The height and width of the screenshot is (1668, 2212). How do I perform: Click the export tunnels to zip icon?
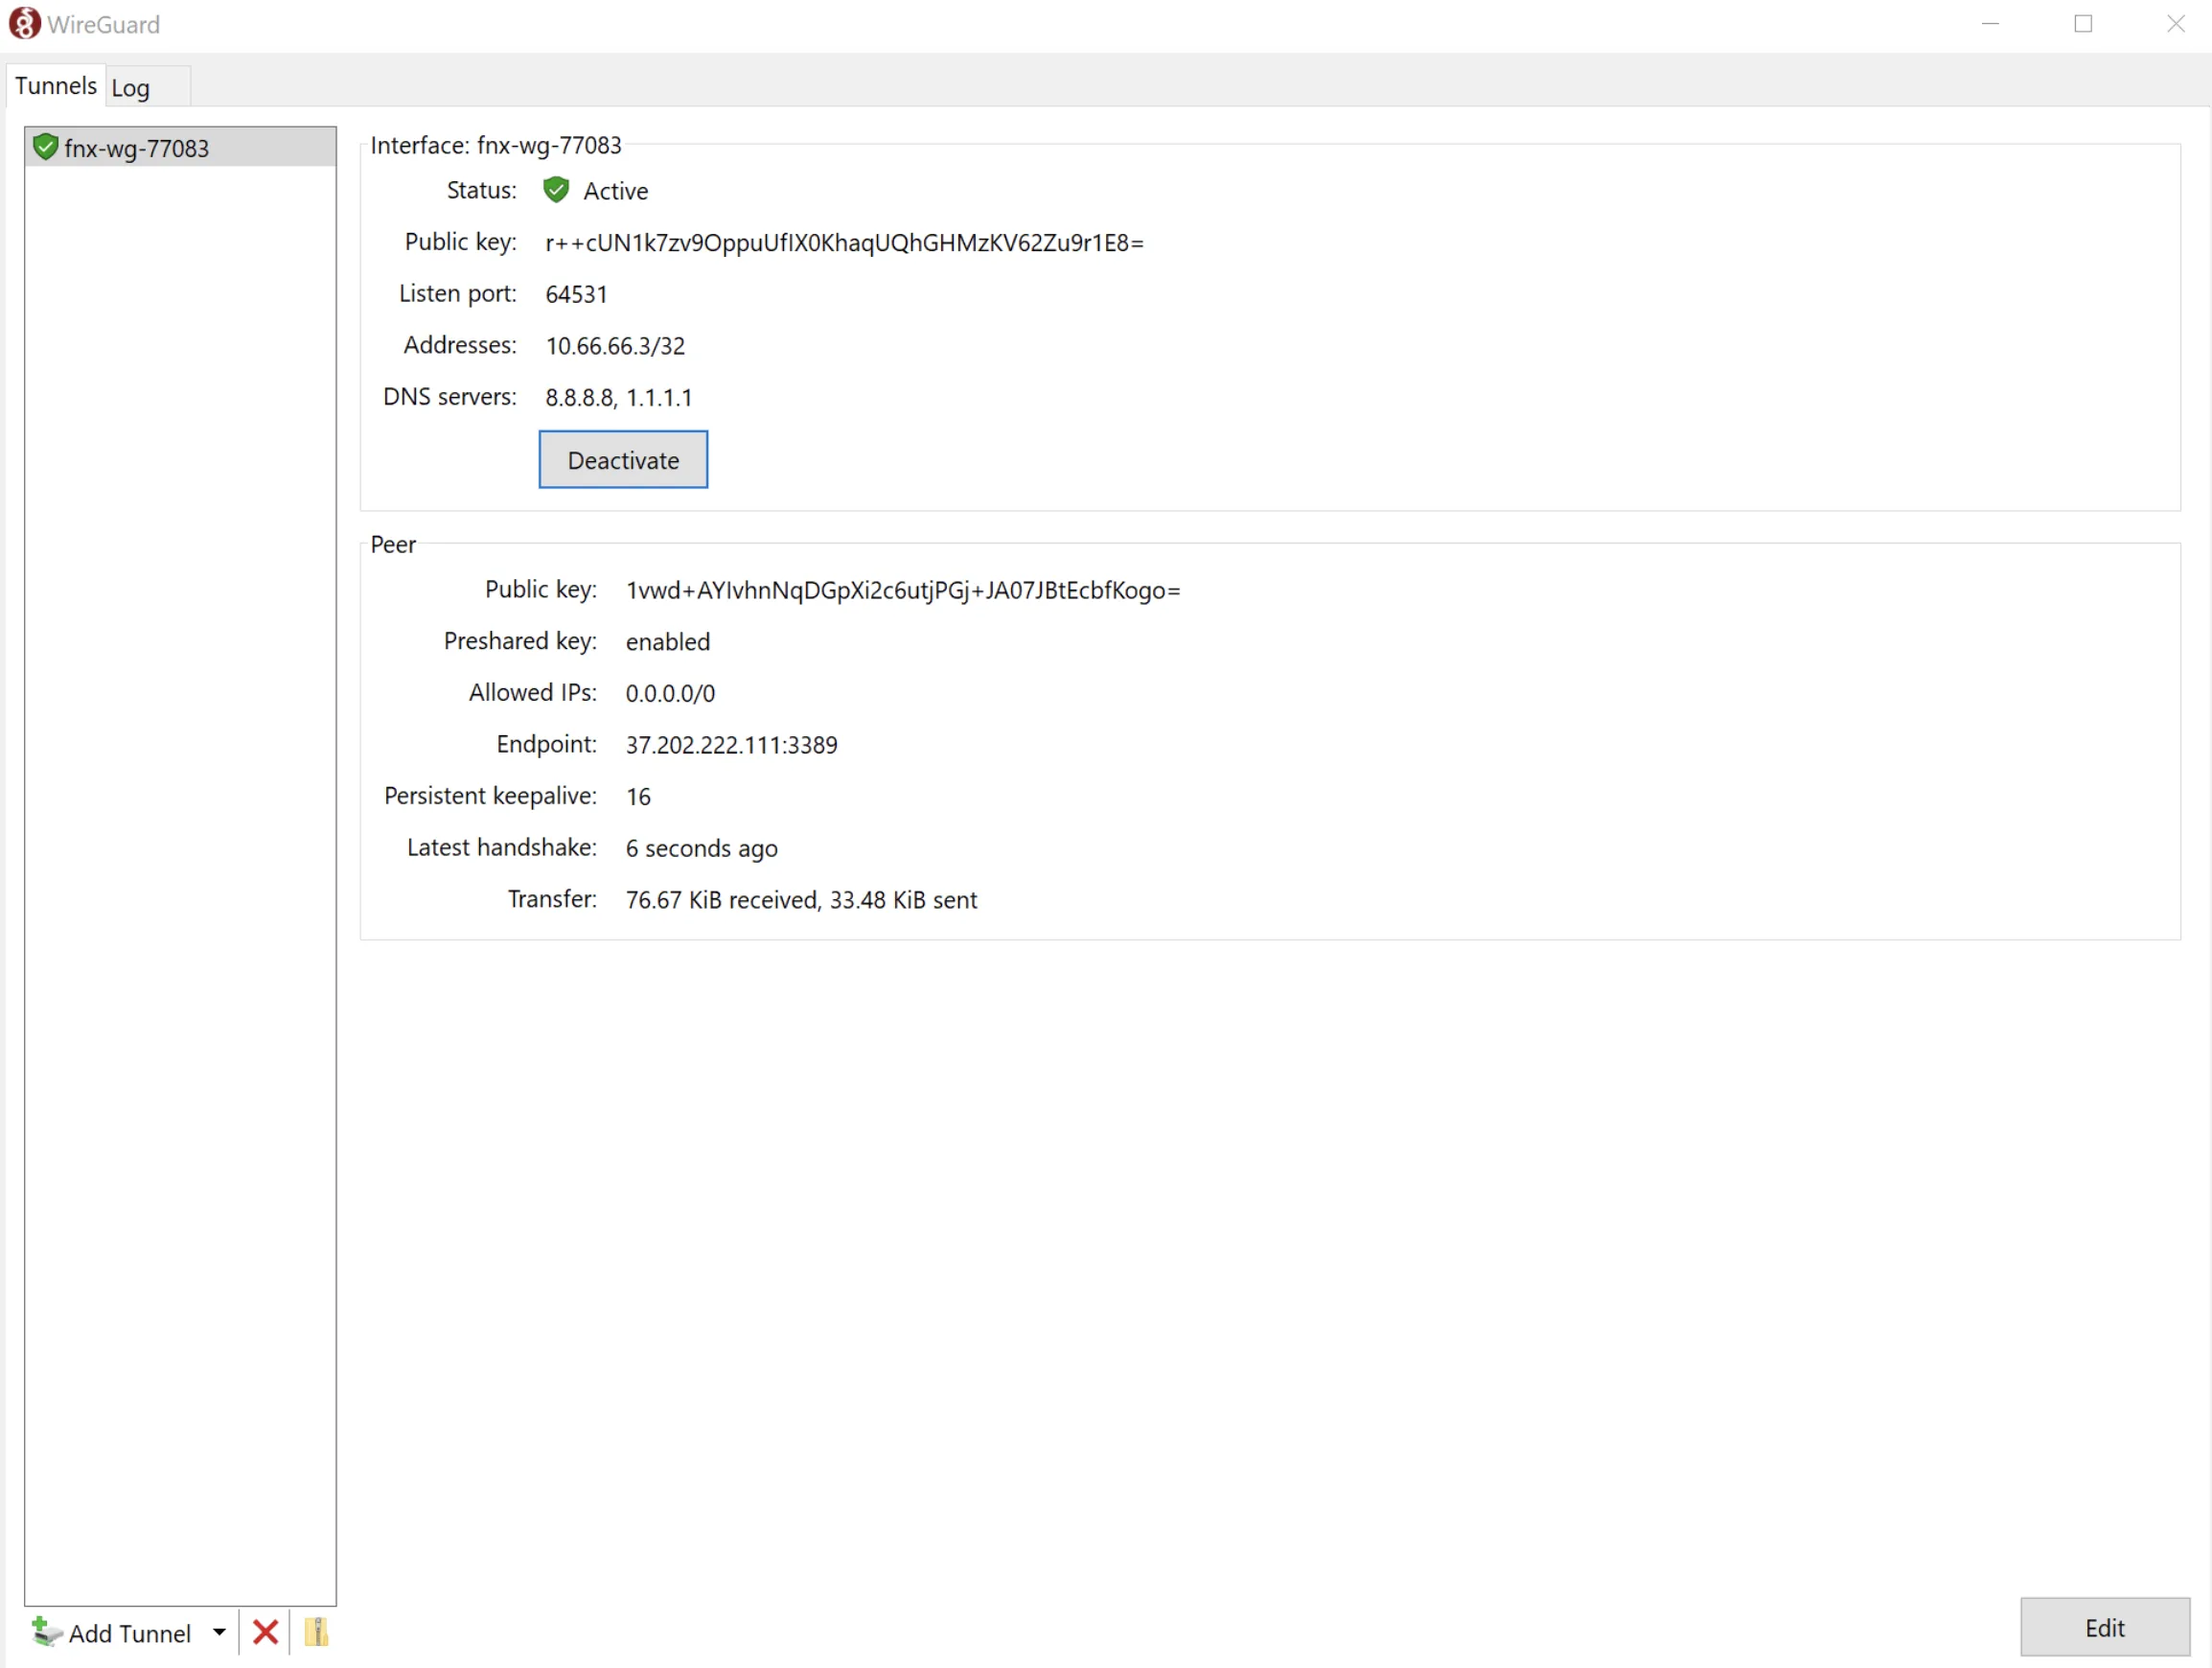pyautogui.click(x=316, y=1632)
